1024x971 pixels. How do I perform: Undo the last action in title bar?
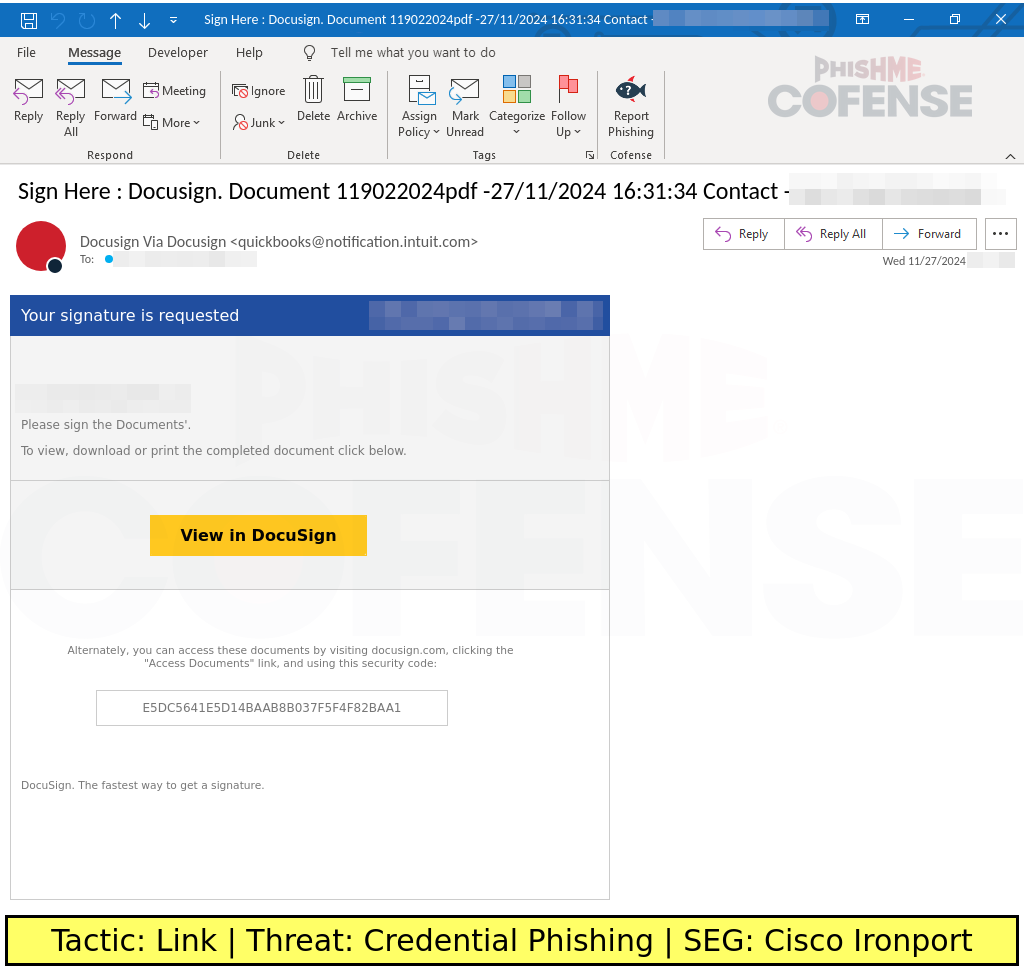coord(57,20)
